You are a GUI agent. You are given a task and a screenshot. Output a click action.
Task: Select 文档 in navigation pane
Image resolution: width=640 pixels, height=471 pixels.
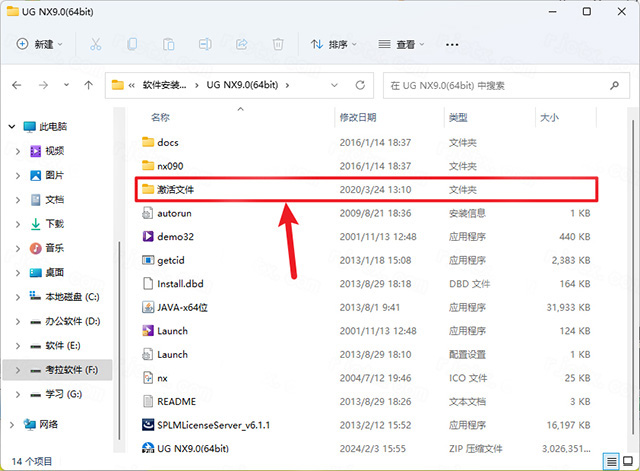(x=47, y=200)
